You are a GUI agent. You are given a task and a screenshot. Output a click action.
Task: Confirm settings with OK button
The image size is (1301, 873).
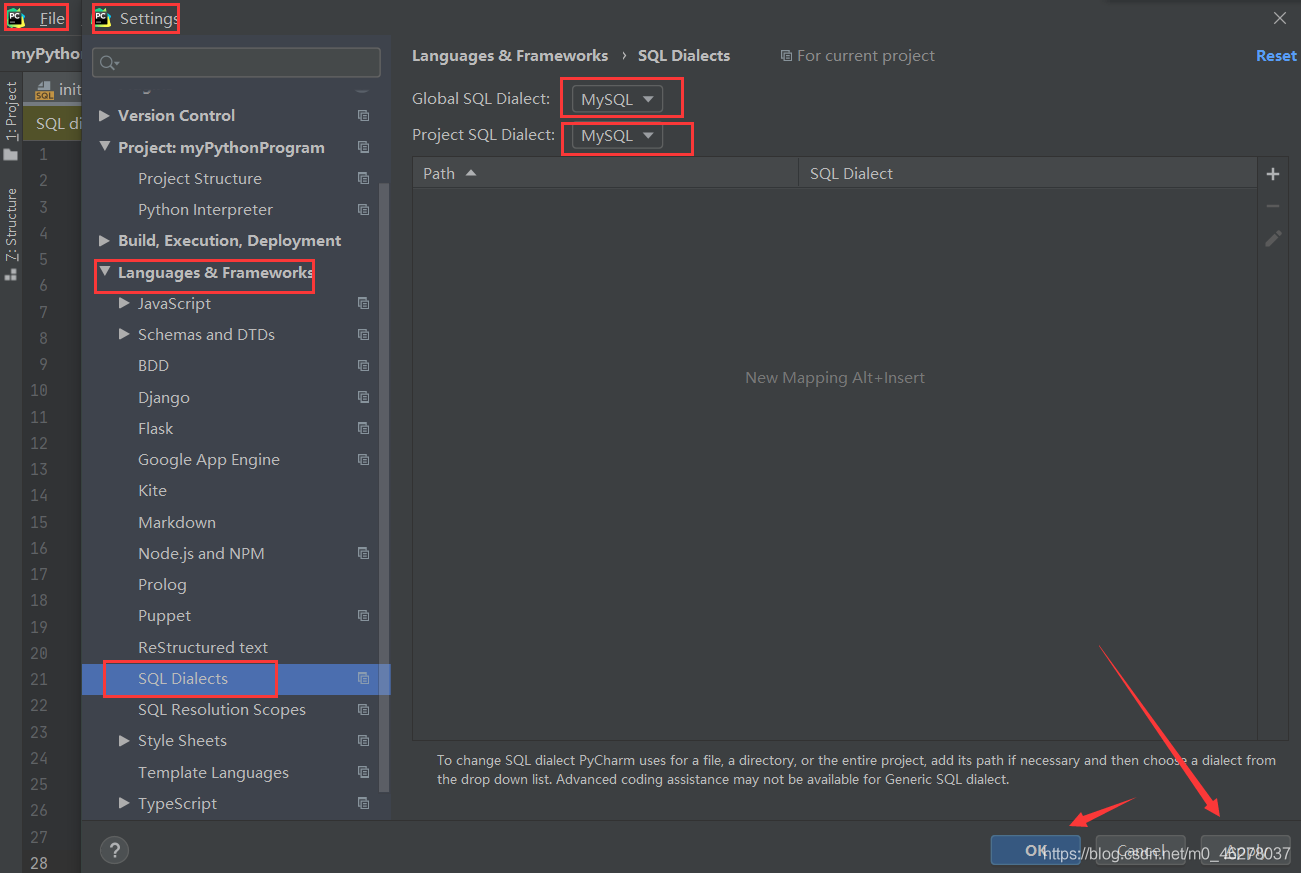pos(1036,850)
